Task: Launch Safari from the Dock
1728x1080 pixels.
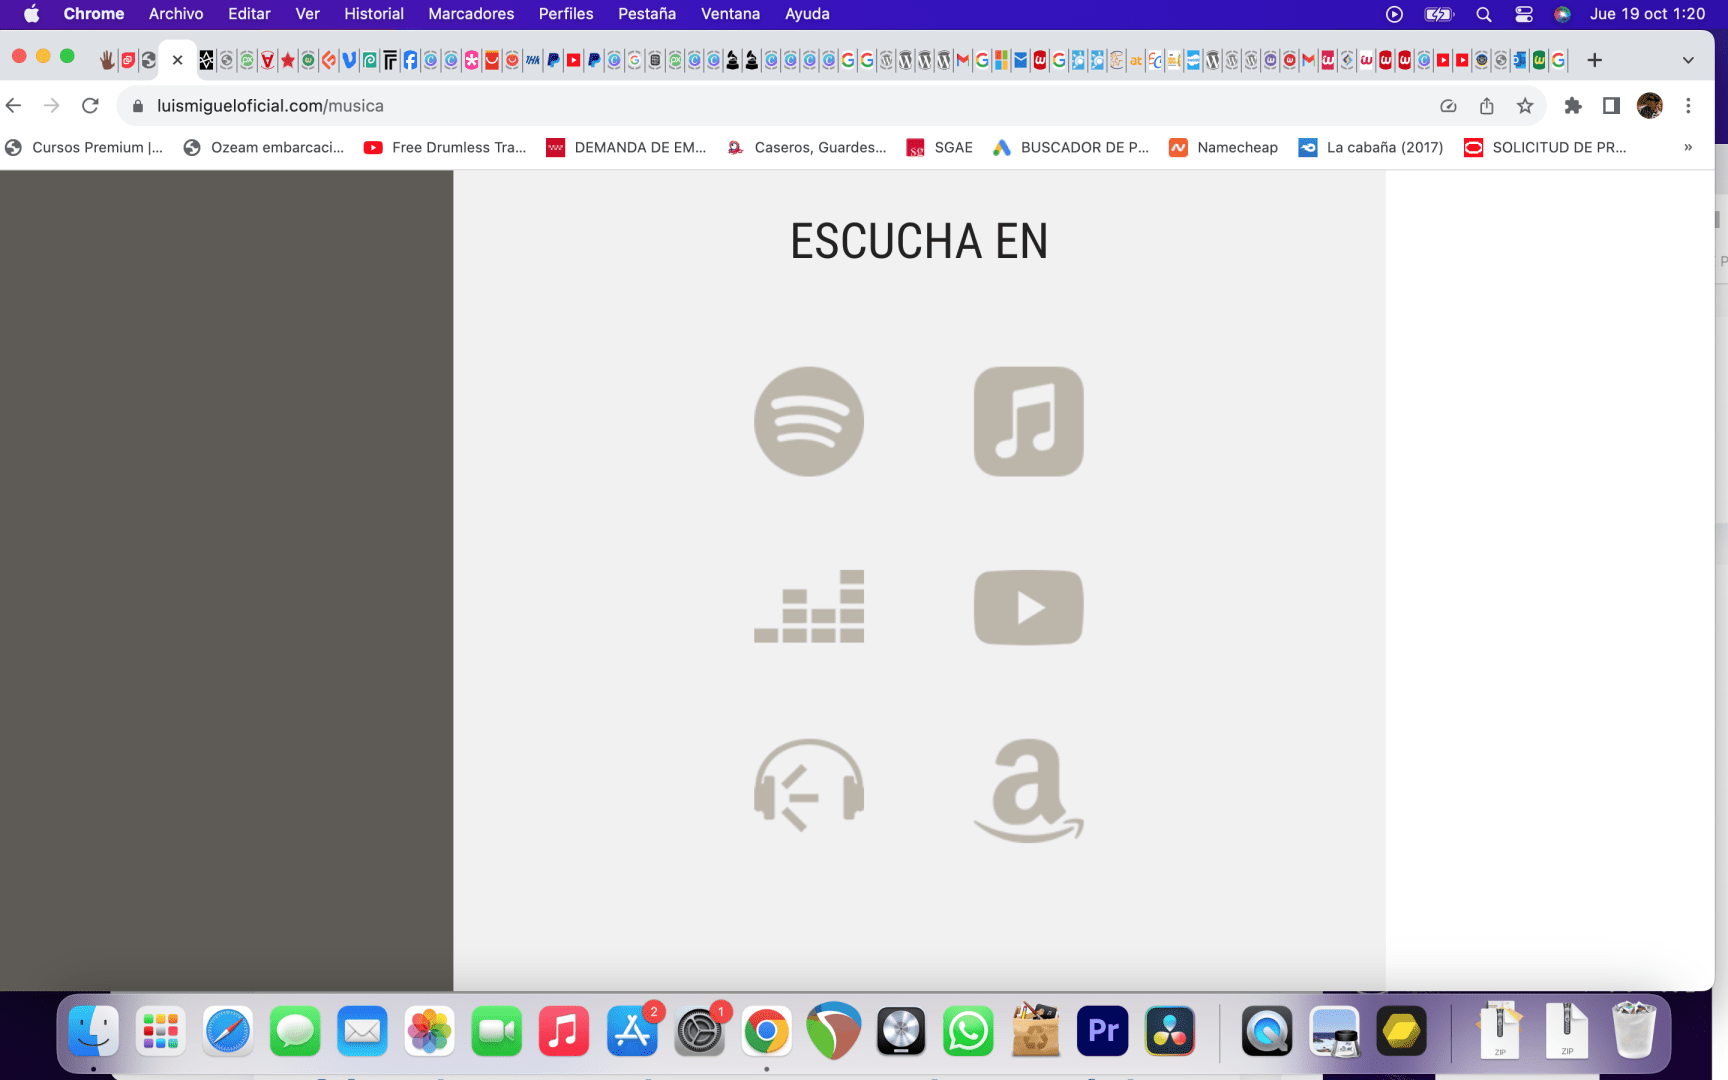Action: click(x=228, y=1031)
